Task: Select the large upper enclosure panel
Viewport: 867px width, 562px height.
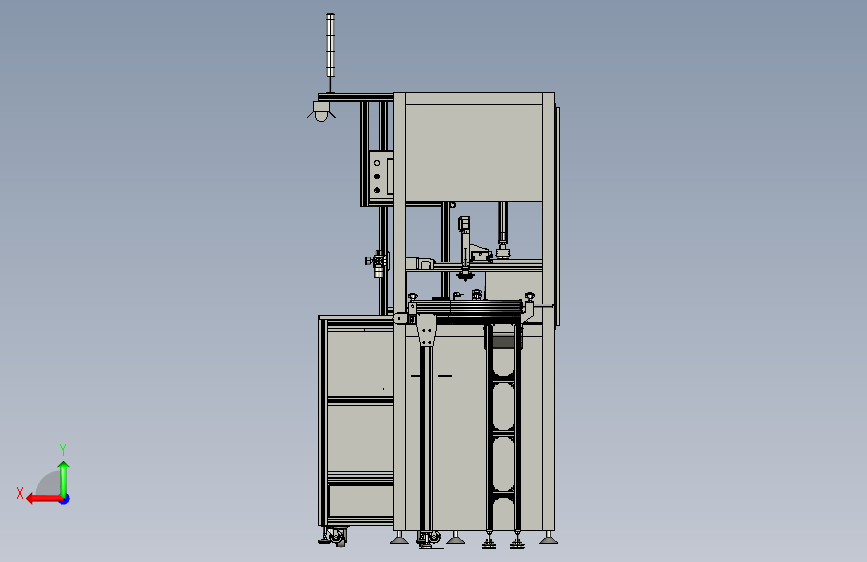Action: [x=473, y=153]
